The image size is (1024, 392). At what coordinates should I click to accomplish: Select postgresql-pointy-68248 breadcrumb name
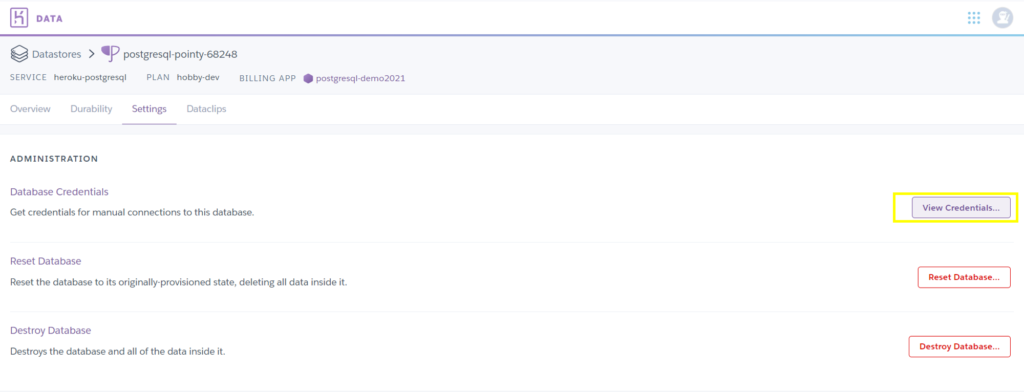[x=180, y=54]
